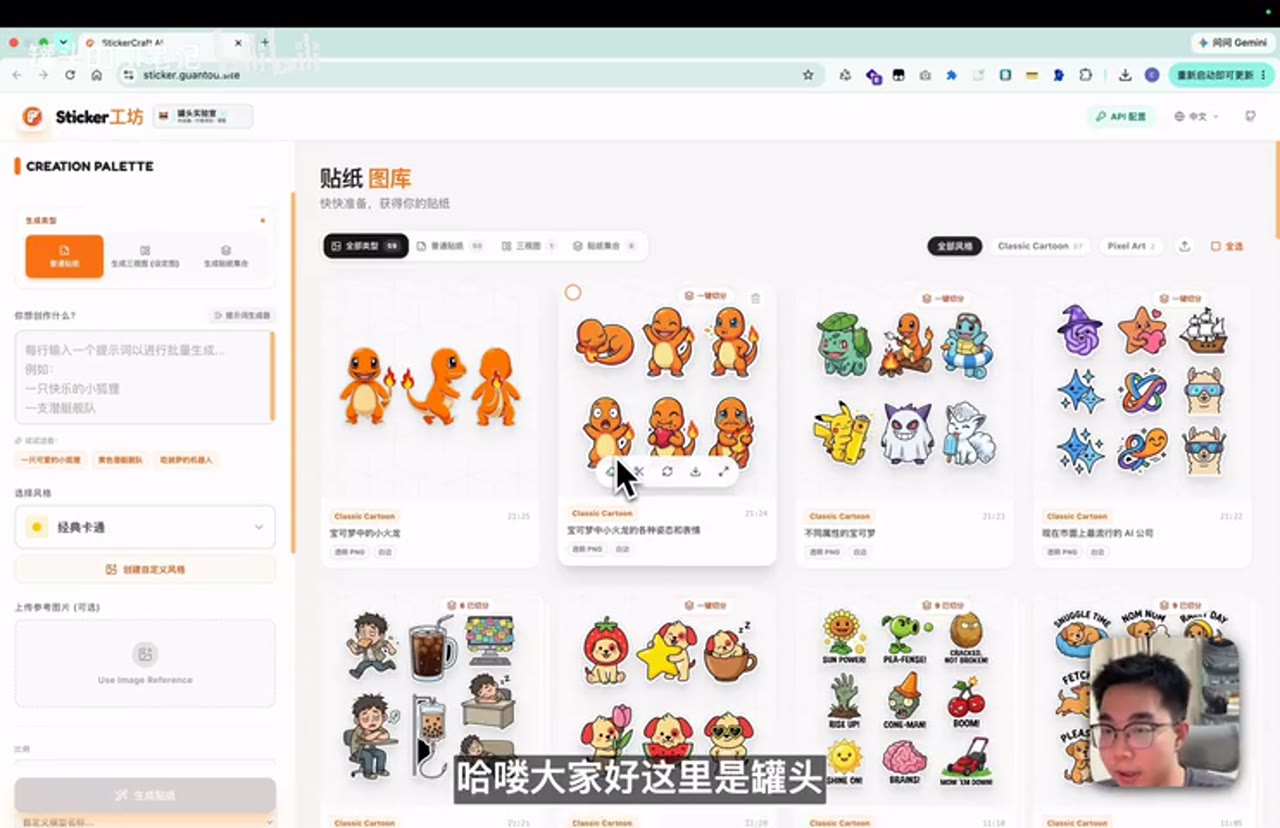The height and width of the screenshot is (828, 1280).
Task: Toggle the 全选 select-all checkbox
Action: (x=1227, y=246)
